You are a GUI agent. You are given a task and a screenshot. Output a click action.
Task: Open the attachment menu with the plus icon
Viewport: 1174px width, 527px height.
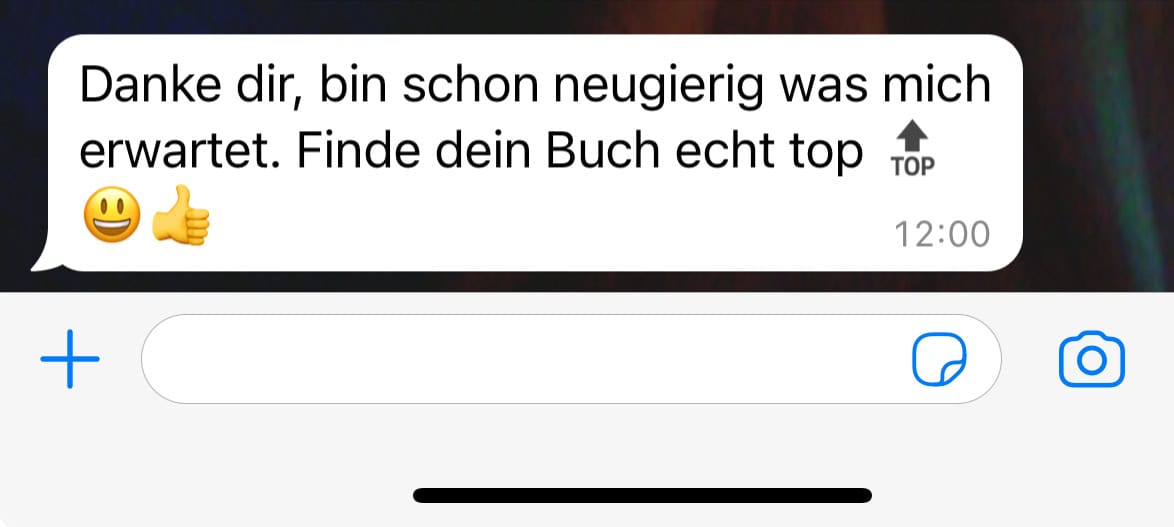pyautogui.click(x=70, y=359)
